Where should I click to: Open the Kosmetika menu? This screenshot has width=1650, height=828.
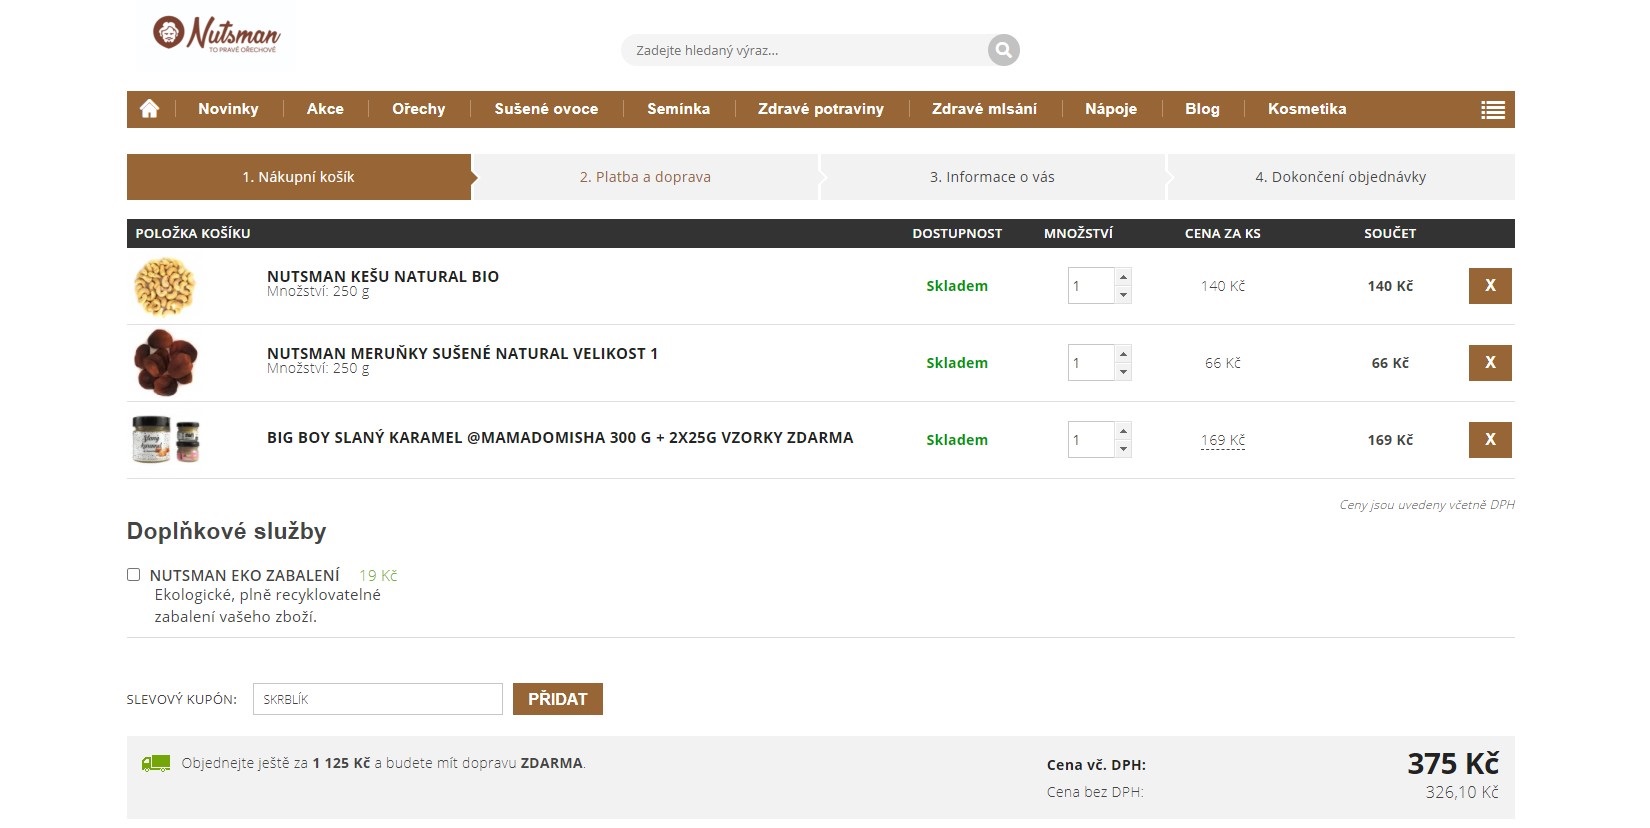pyautogui.click(x=1307, y=109)
